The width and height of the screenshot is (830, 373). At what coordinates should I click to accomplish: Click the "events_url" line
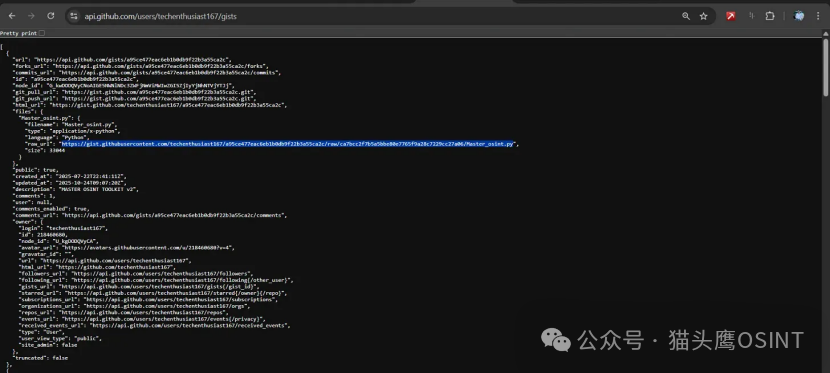click(142, 319)
